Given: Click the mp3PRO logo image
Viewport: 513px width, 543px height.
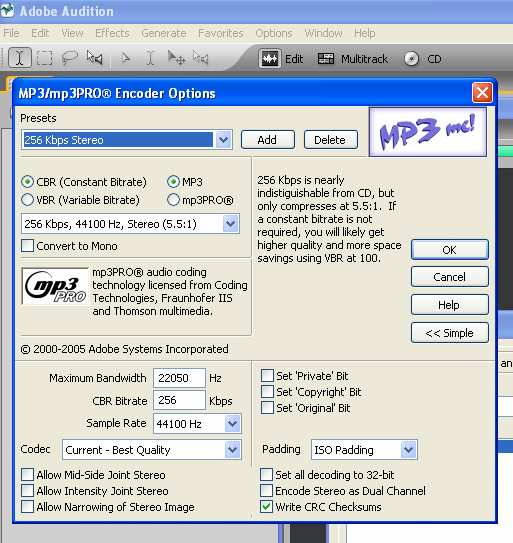Looking at the screenshot, I should 55,286.
